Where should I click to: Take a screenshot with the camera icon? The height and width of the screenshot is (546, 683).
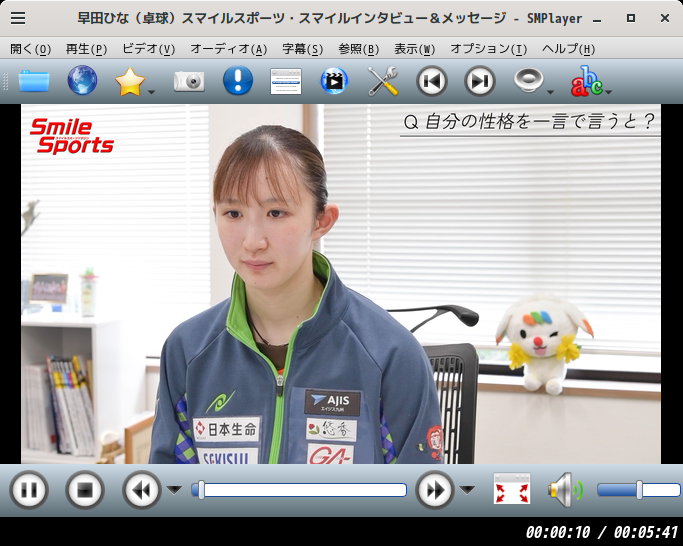[x=189, y=81]
